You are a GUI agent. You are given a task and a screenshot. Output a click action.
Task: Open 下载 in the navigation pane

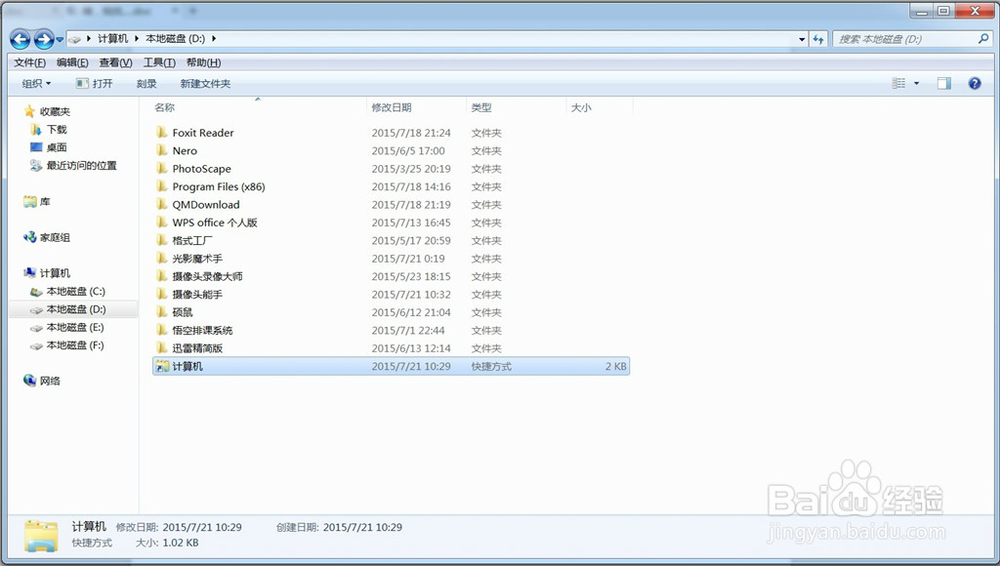57,130
